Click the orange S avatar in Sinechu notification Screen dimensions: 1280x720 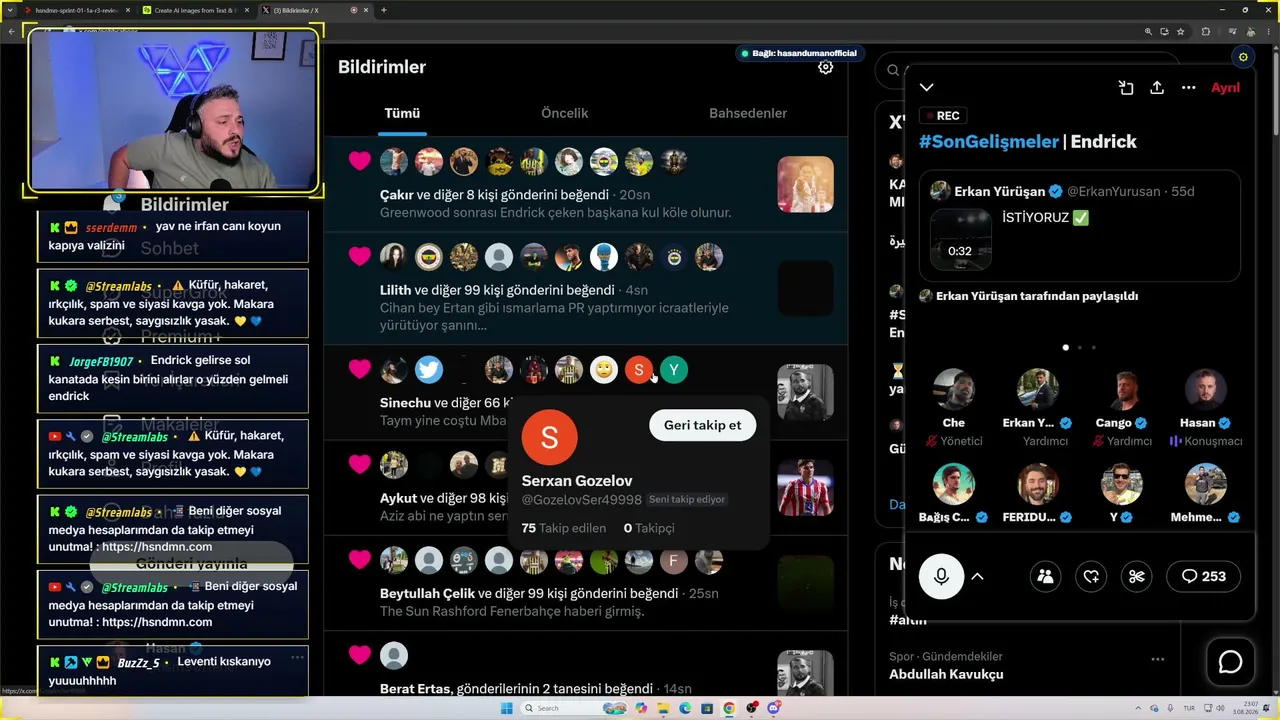[639, 370]
